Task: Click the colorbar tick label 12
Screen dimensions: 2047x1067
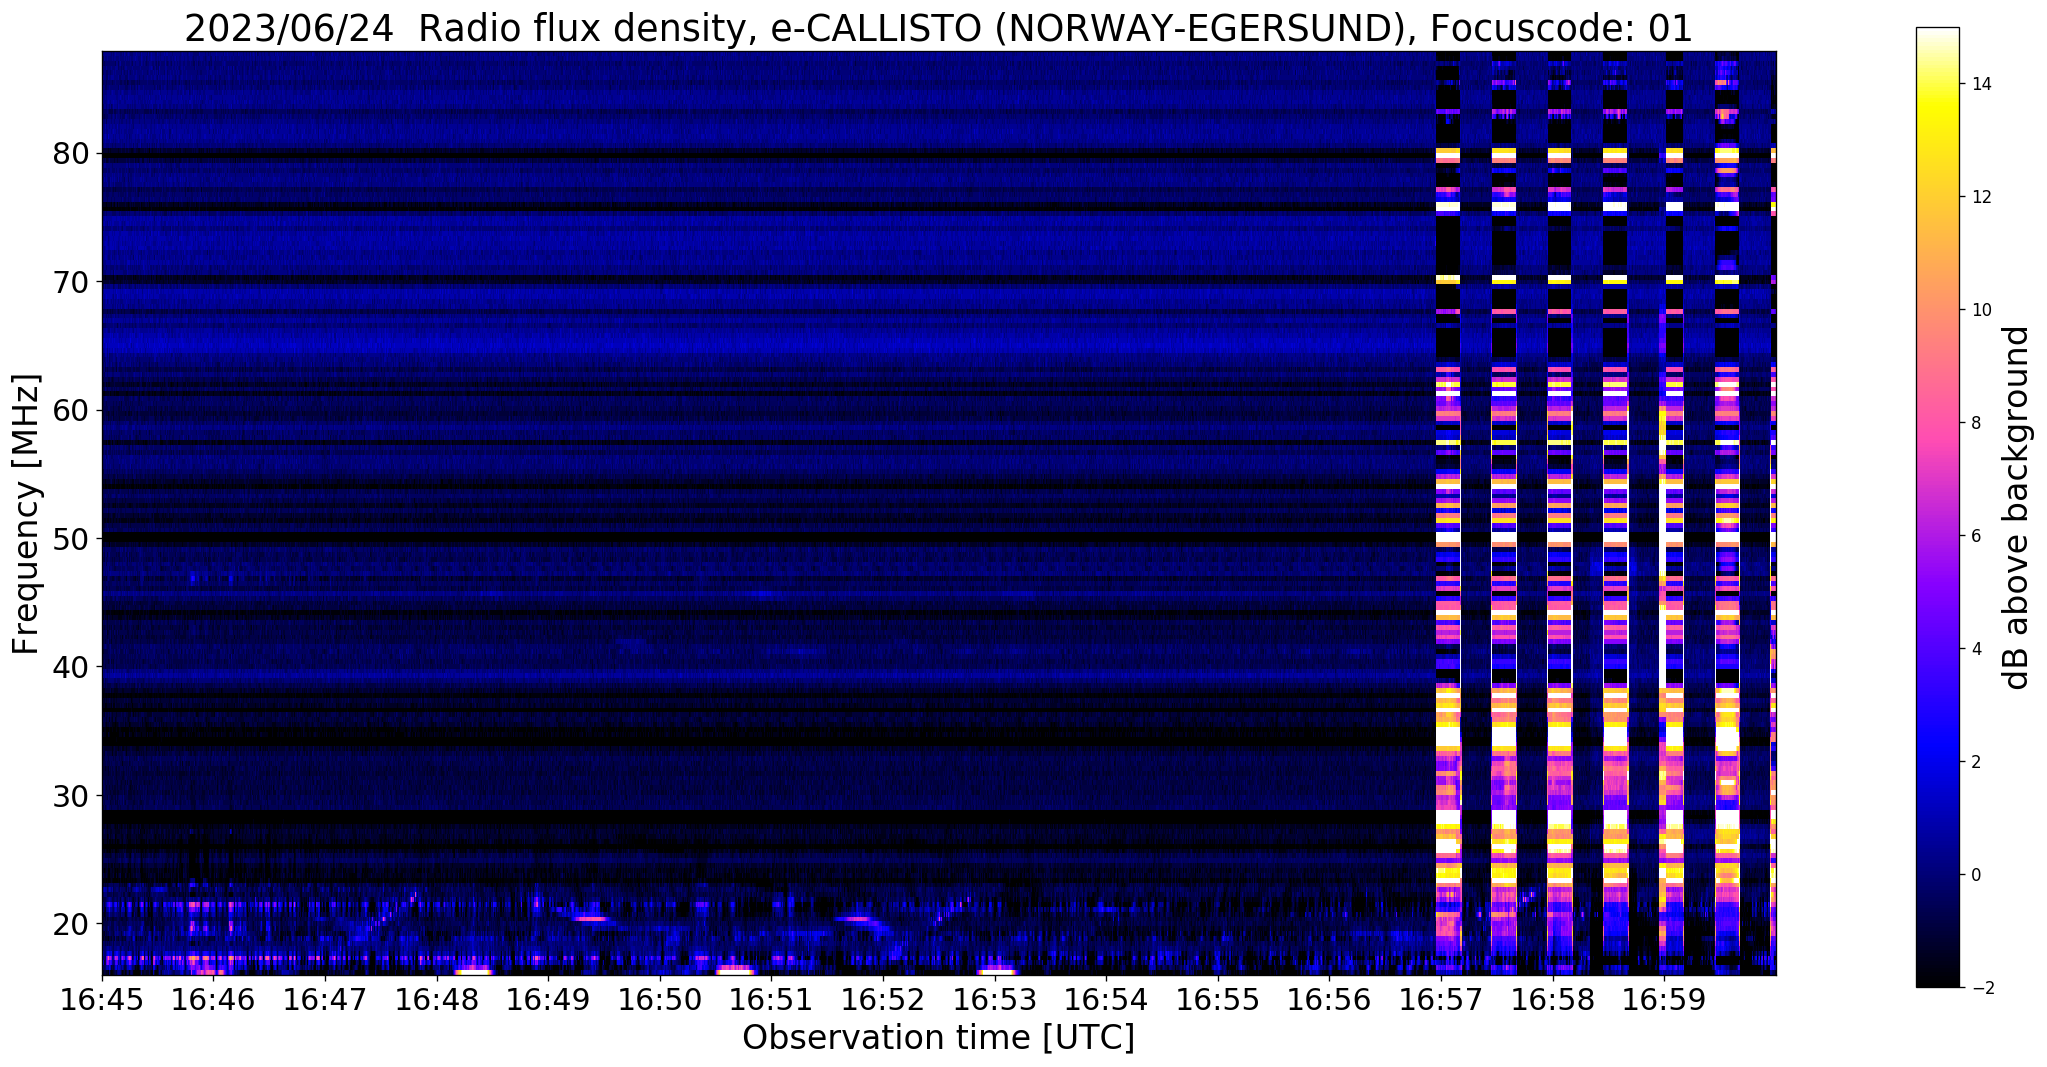Action: pyautogui.click(x=1980, y=197)
